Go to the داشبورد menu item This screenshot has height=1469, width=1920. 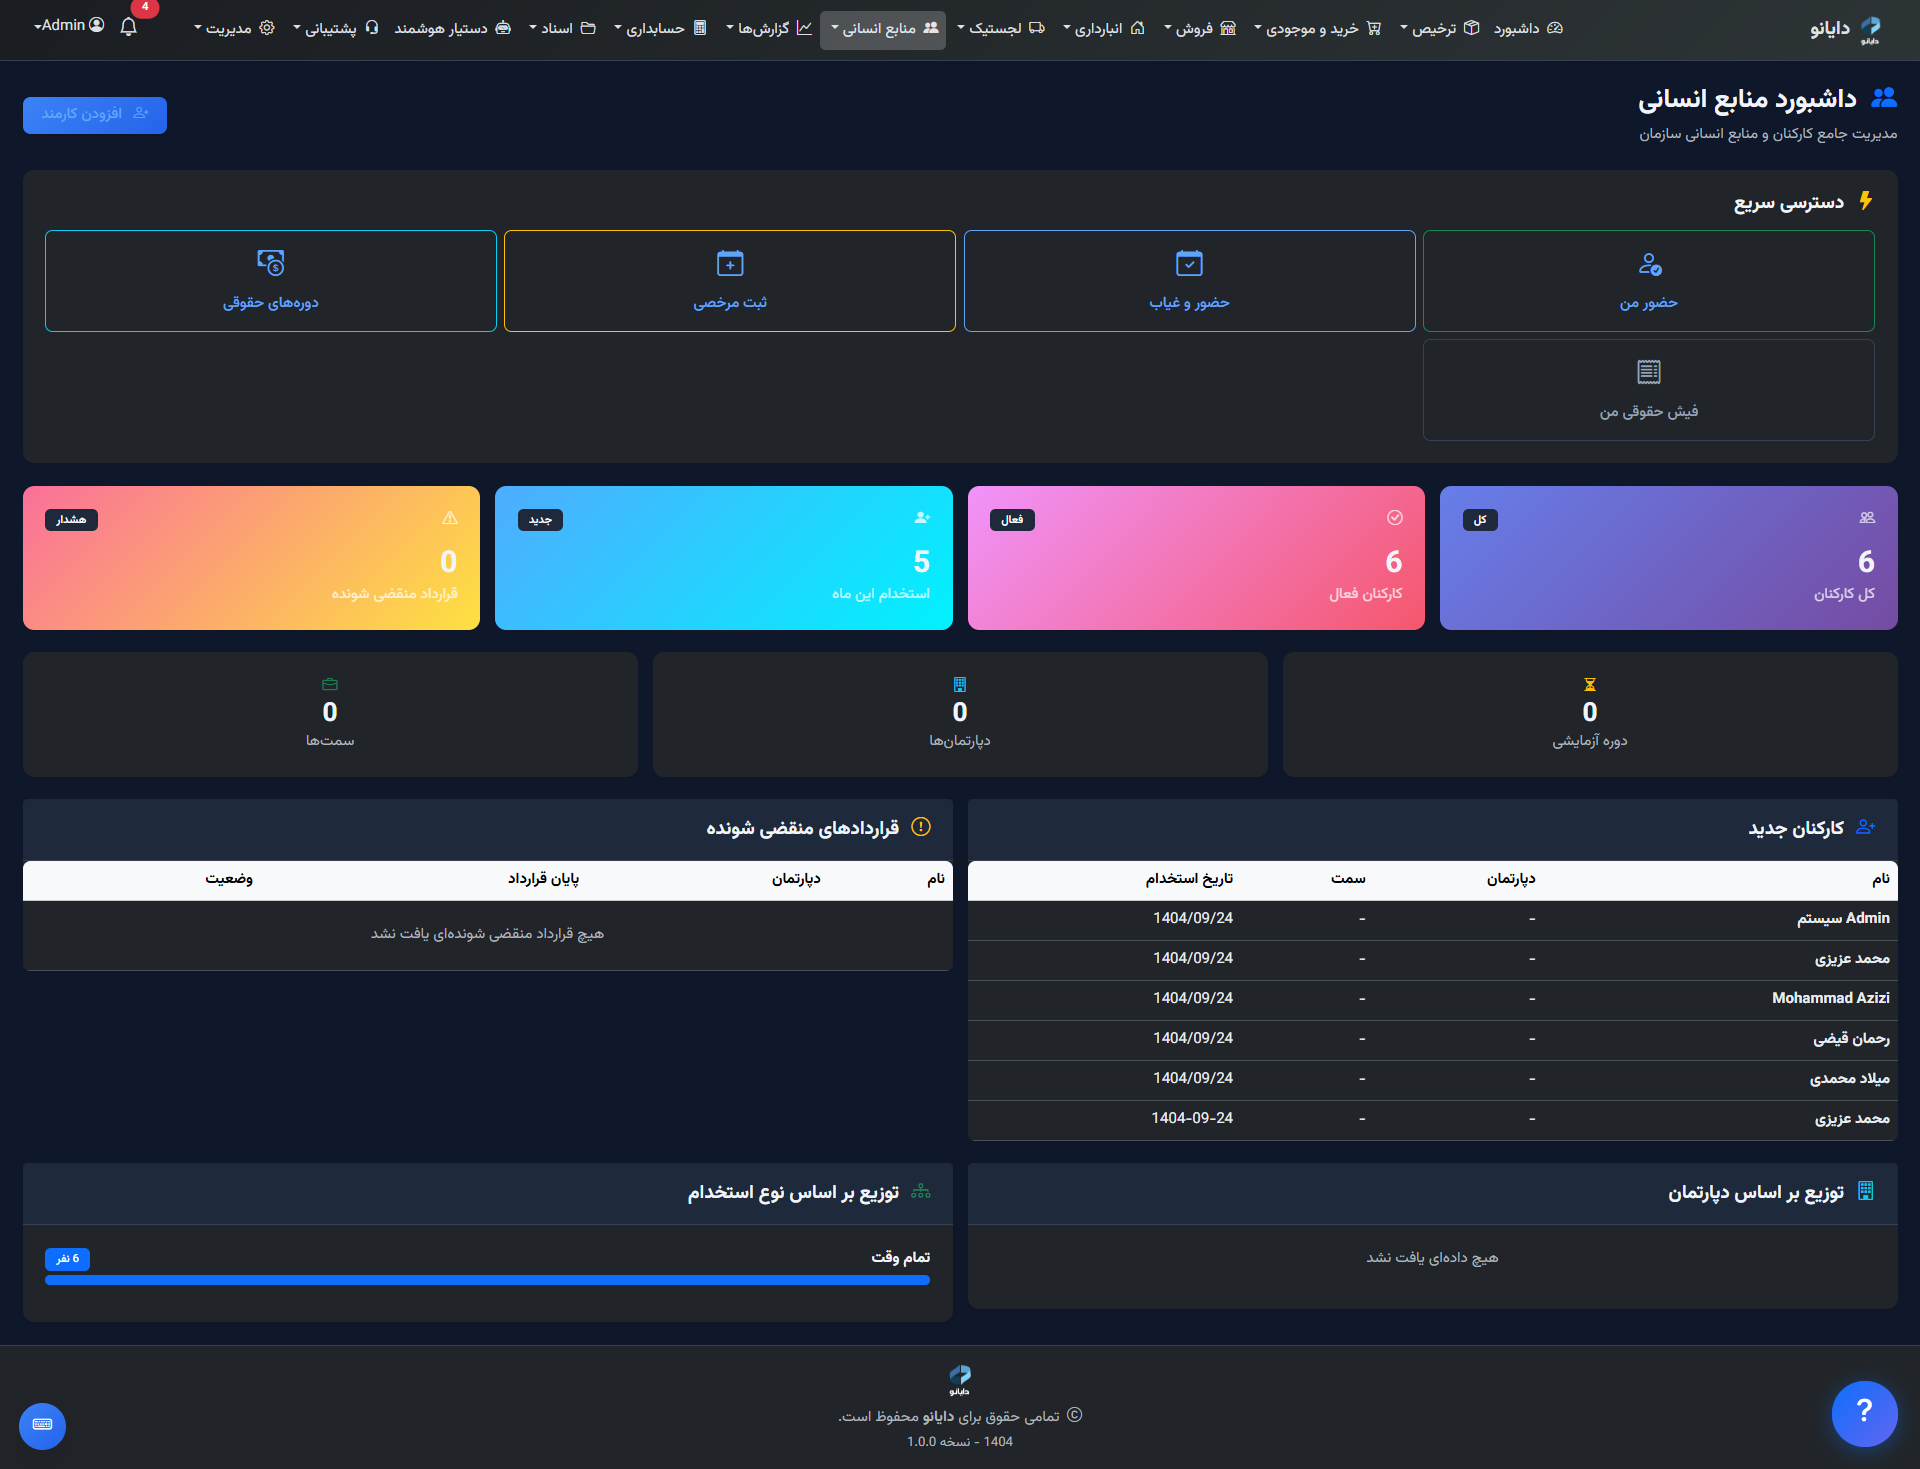1527,28
